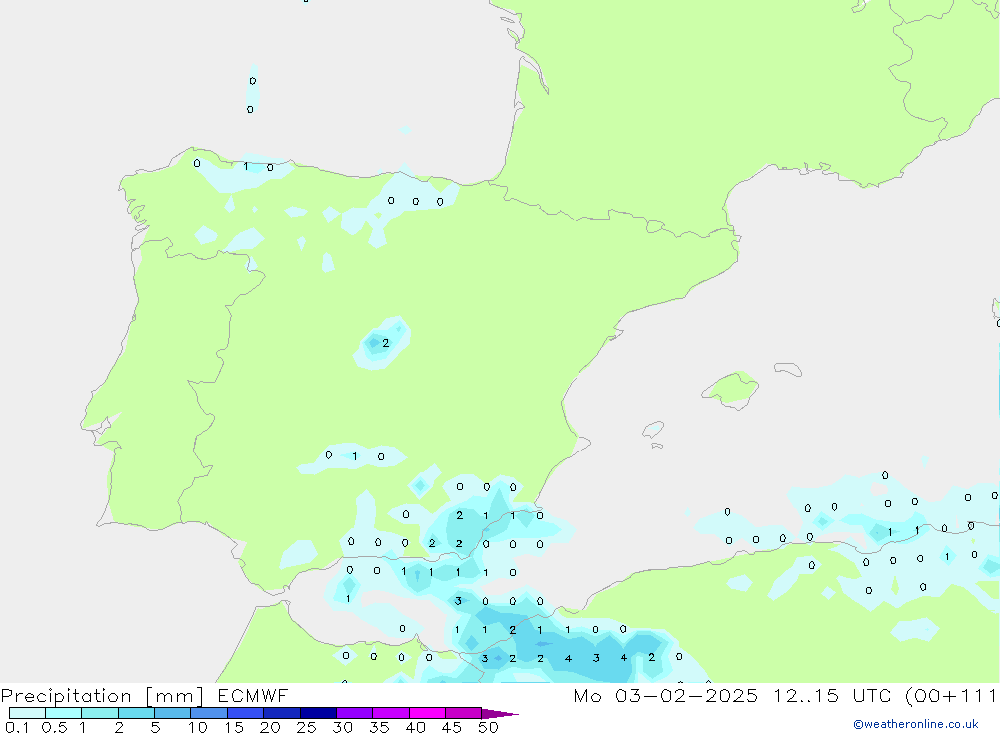Click the '25' legend scale label

click(306, 727)
